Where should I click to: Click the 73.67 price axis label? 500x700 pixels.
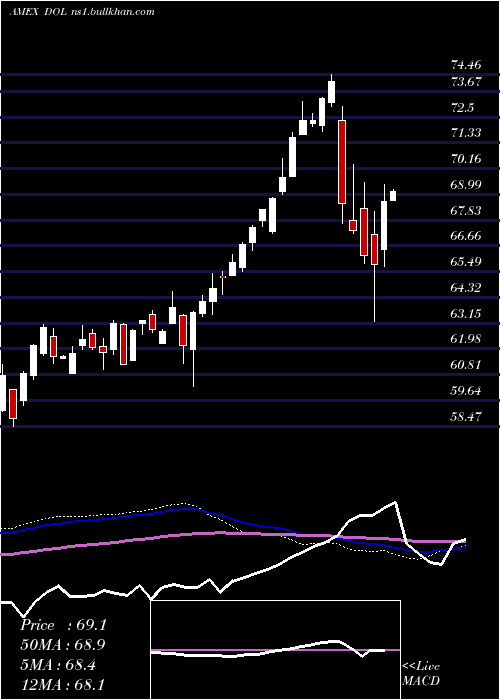tap(466, 82)
